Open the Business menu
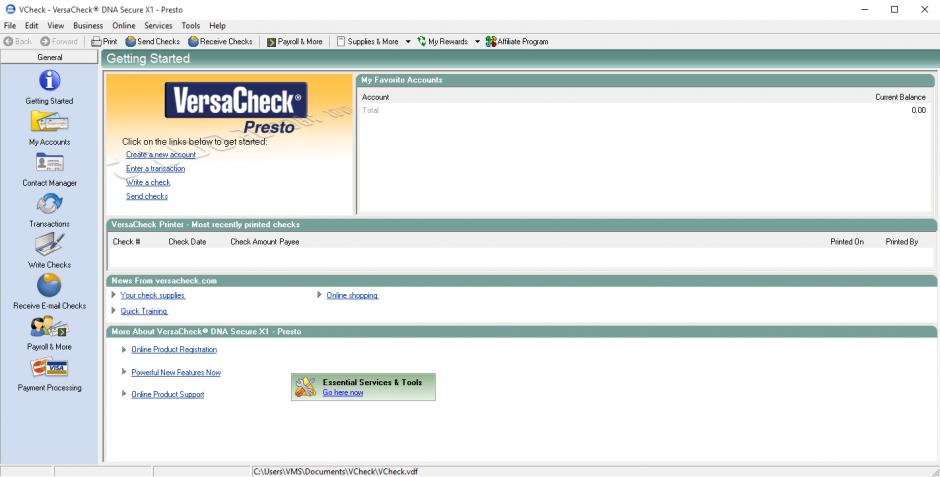This screenshot has height=477, width=940. click(x=88, y=26)
